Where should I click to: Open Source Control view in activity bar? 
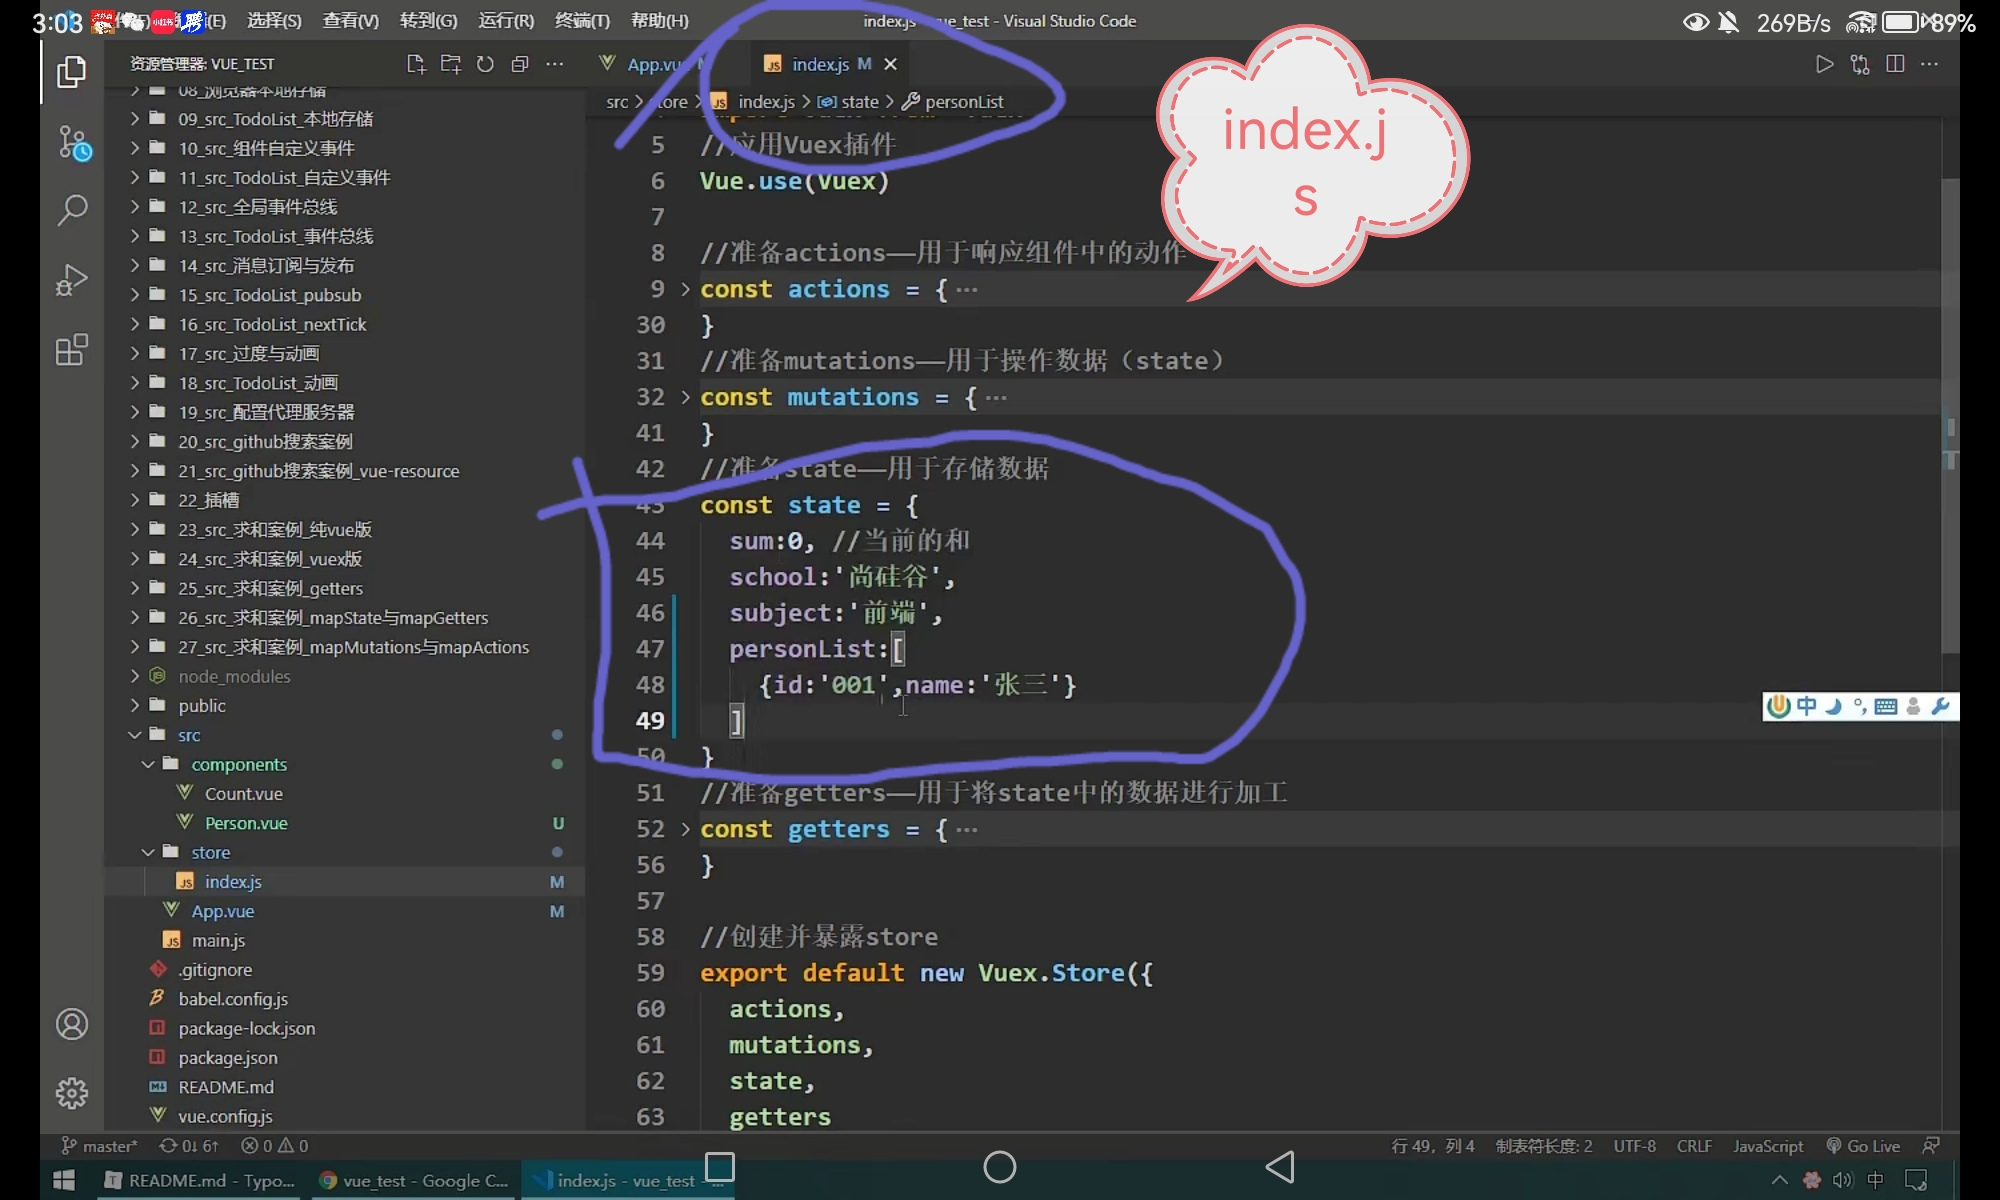73,142
